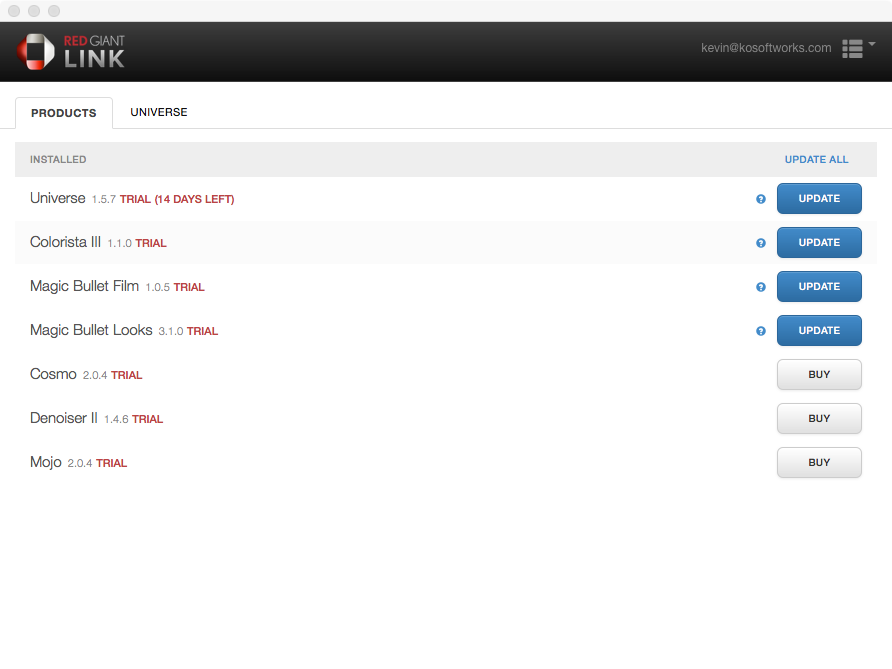Click the Red Giant Link logo
Image resolution: width=892 pixels, height=669 pixels.
pyautogui.click(x=71, y=52)
